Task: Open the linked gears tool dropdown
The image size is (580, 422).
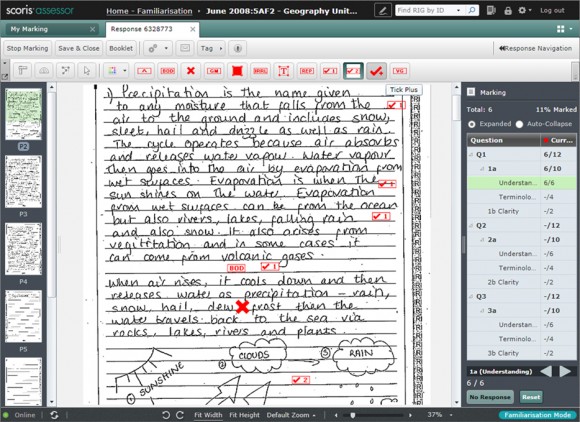Action: (158, 48)
